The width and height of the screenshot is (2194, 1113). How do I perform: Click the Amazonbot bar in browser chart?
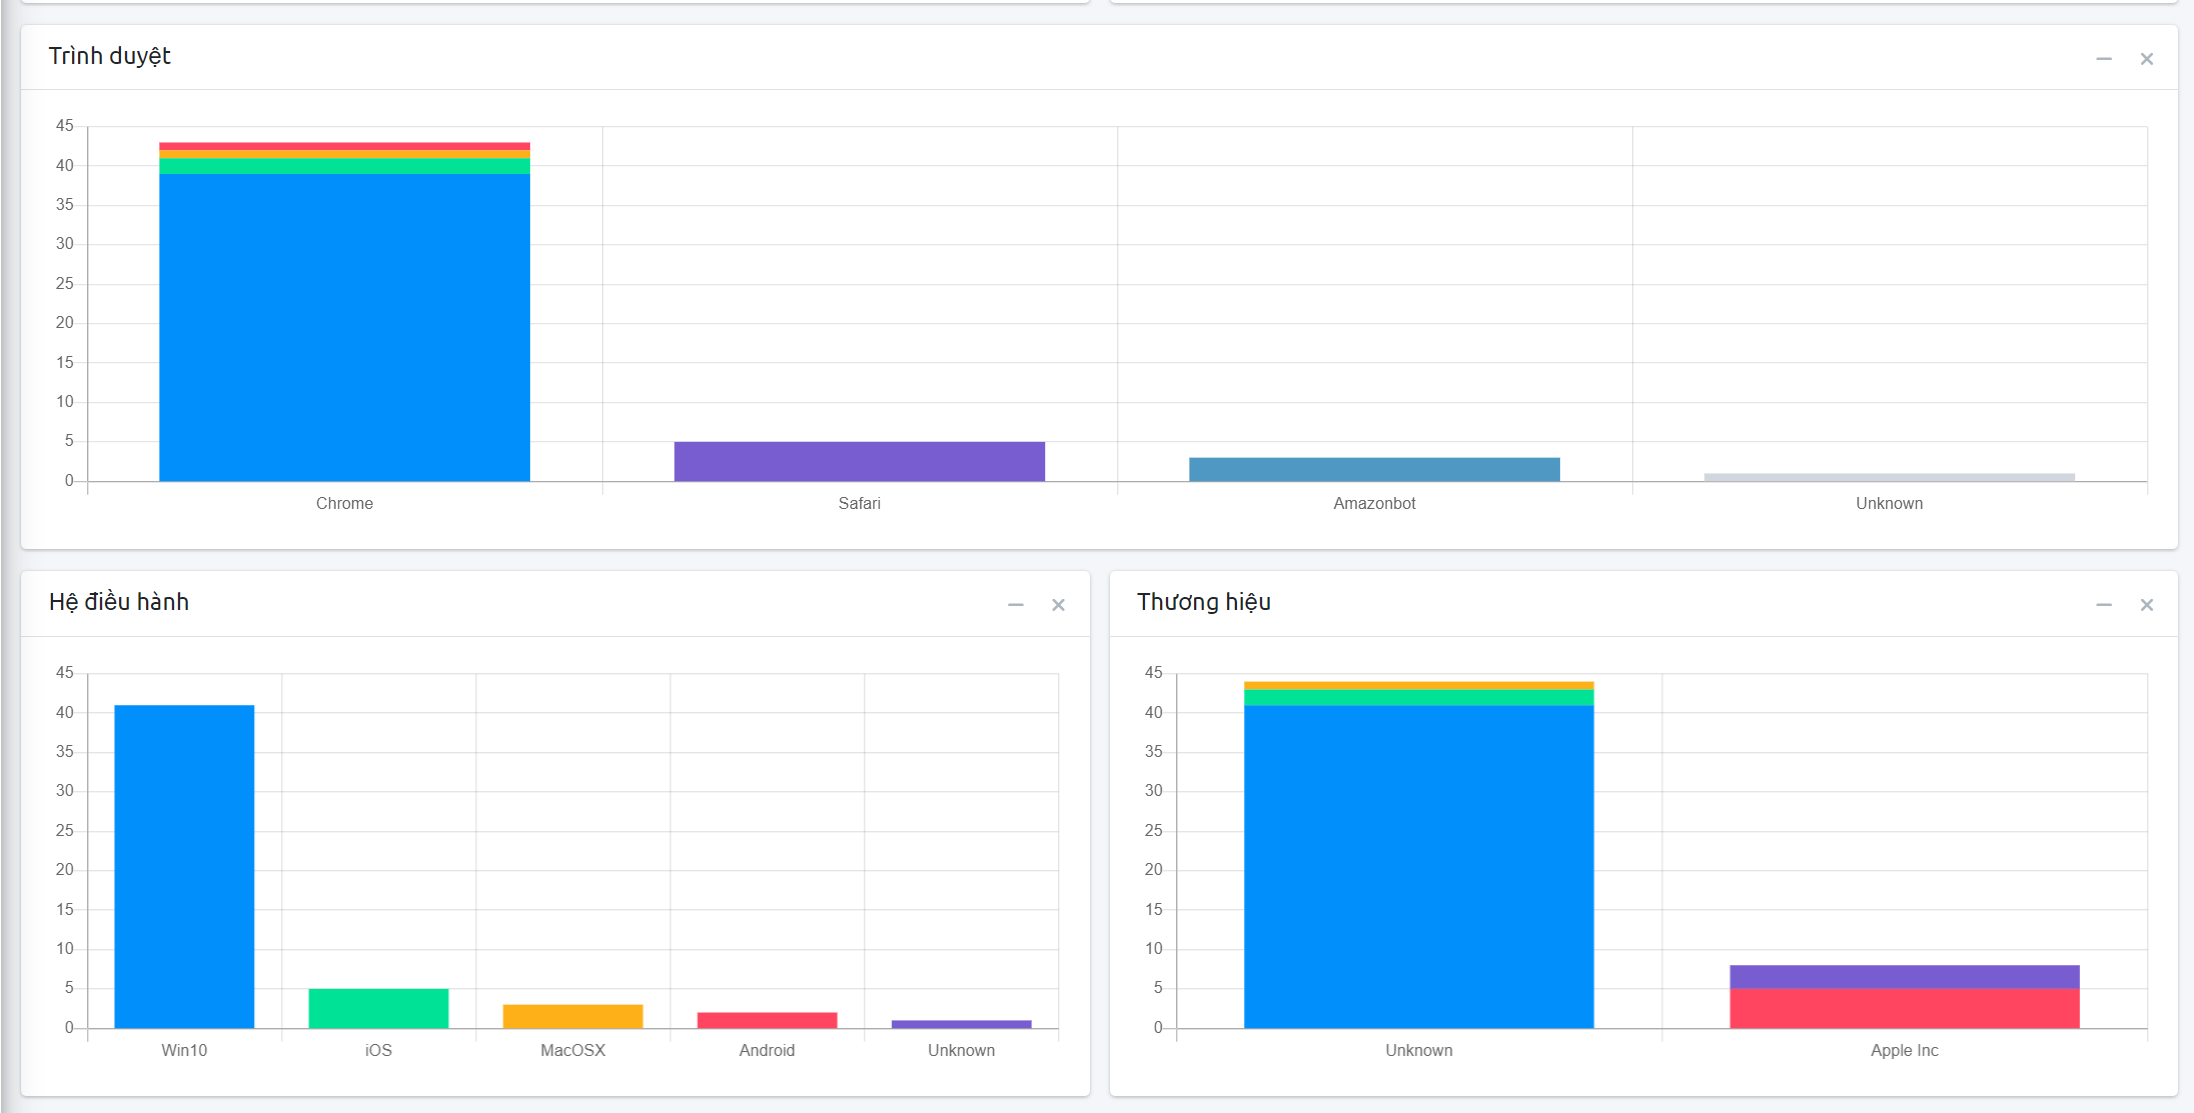tap(1374, 469)
